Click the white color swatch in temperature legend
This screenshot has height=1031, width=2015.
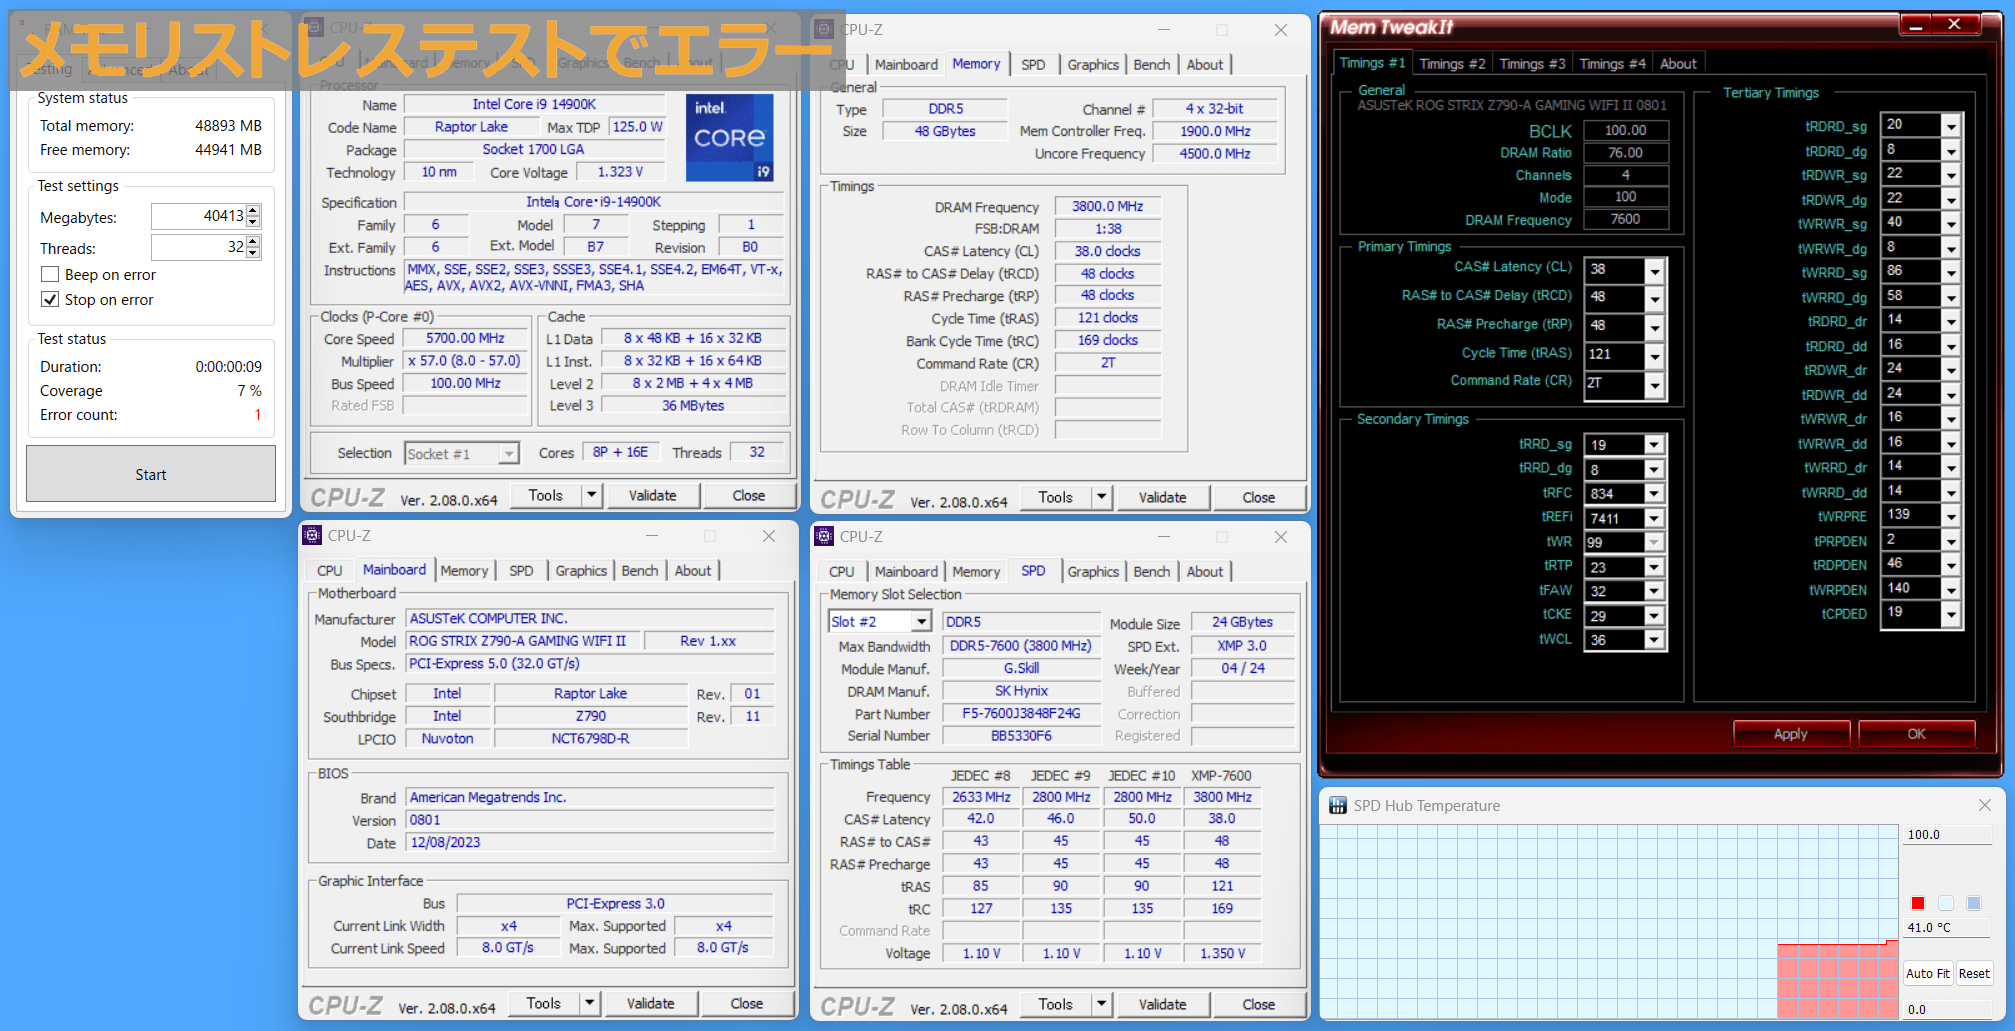(1945, 903)
